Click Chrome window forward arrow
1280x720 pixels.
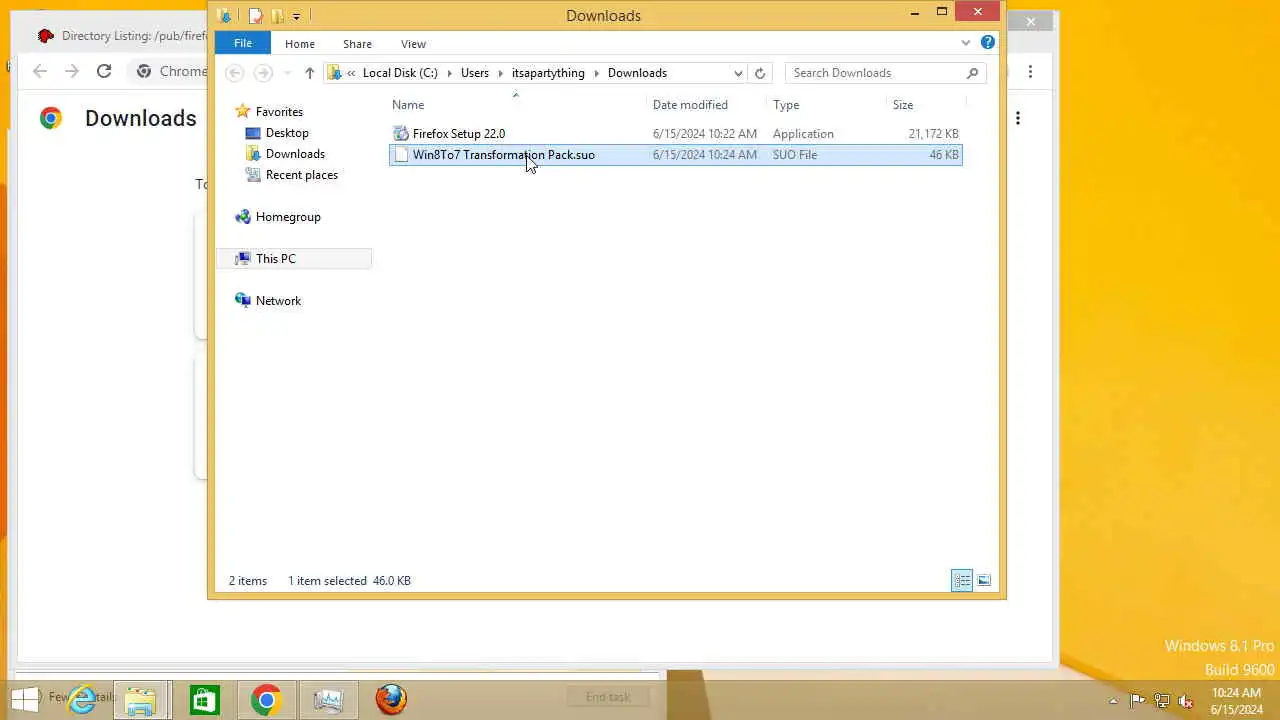[x=72, y=71]
